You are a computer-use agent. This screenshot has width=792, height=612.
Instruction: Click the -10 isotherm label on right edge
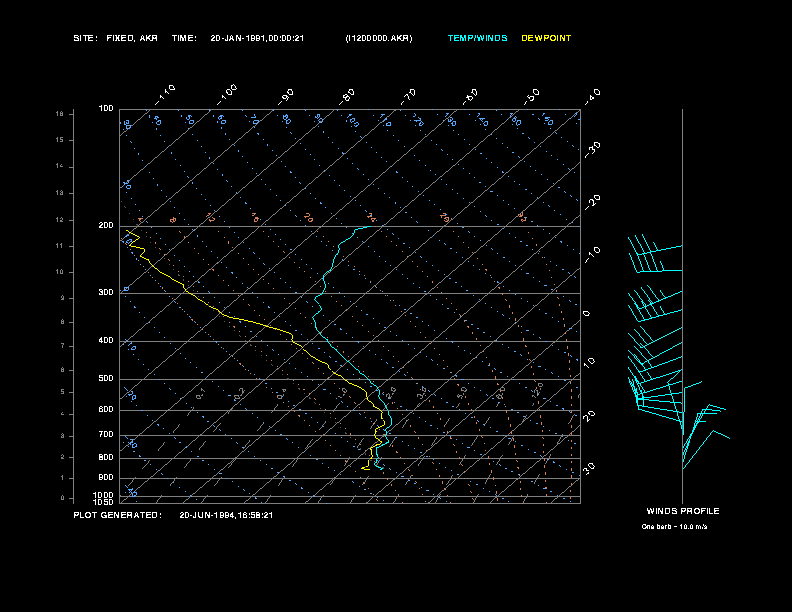[x=592, y=255]
